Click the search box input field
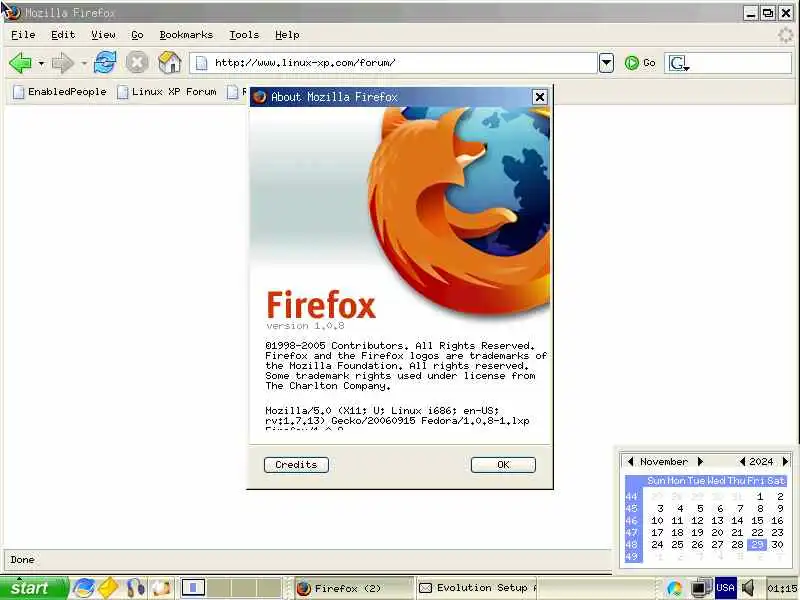800x600 pixels. (x=742, y=63)
